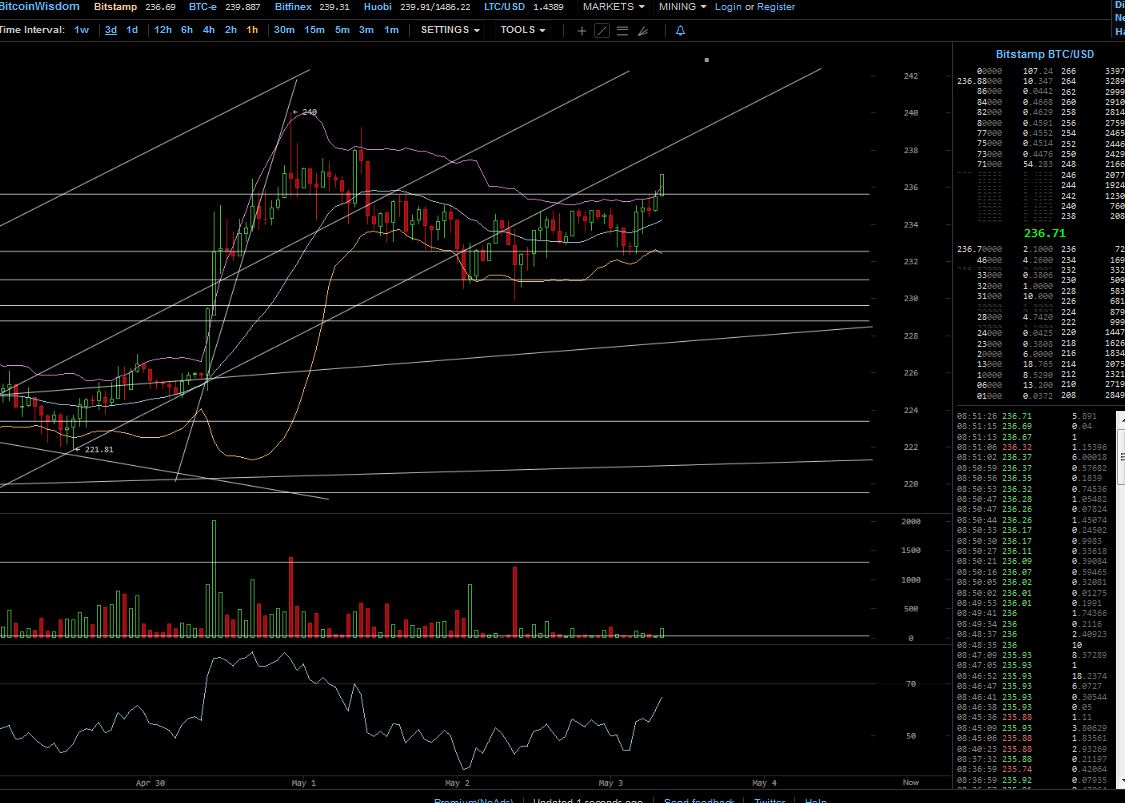
Task: Click the bid order amount 18.765
Action: [1037, 365]
